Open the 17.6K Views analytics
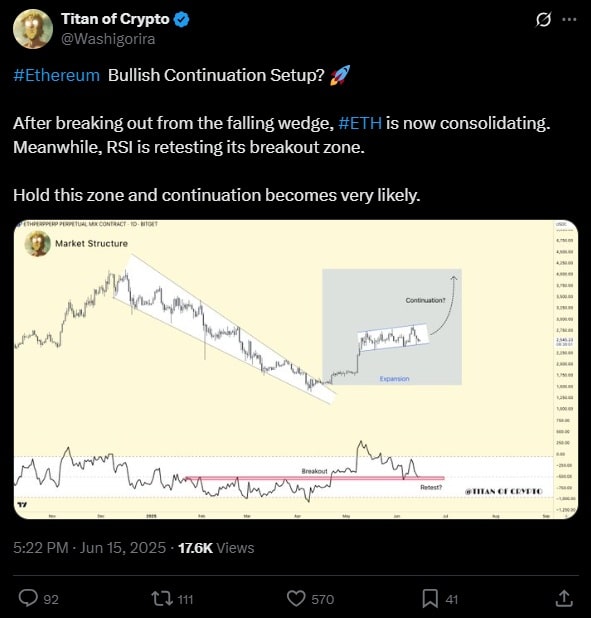The image size is (591, 618). point(216,548)
